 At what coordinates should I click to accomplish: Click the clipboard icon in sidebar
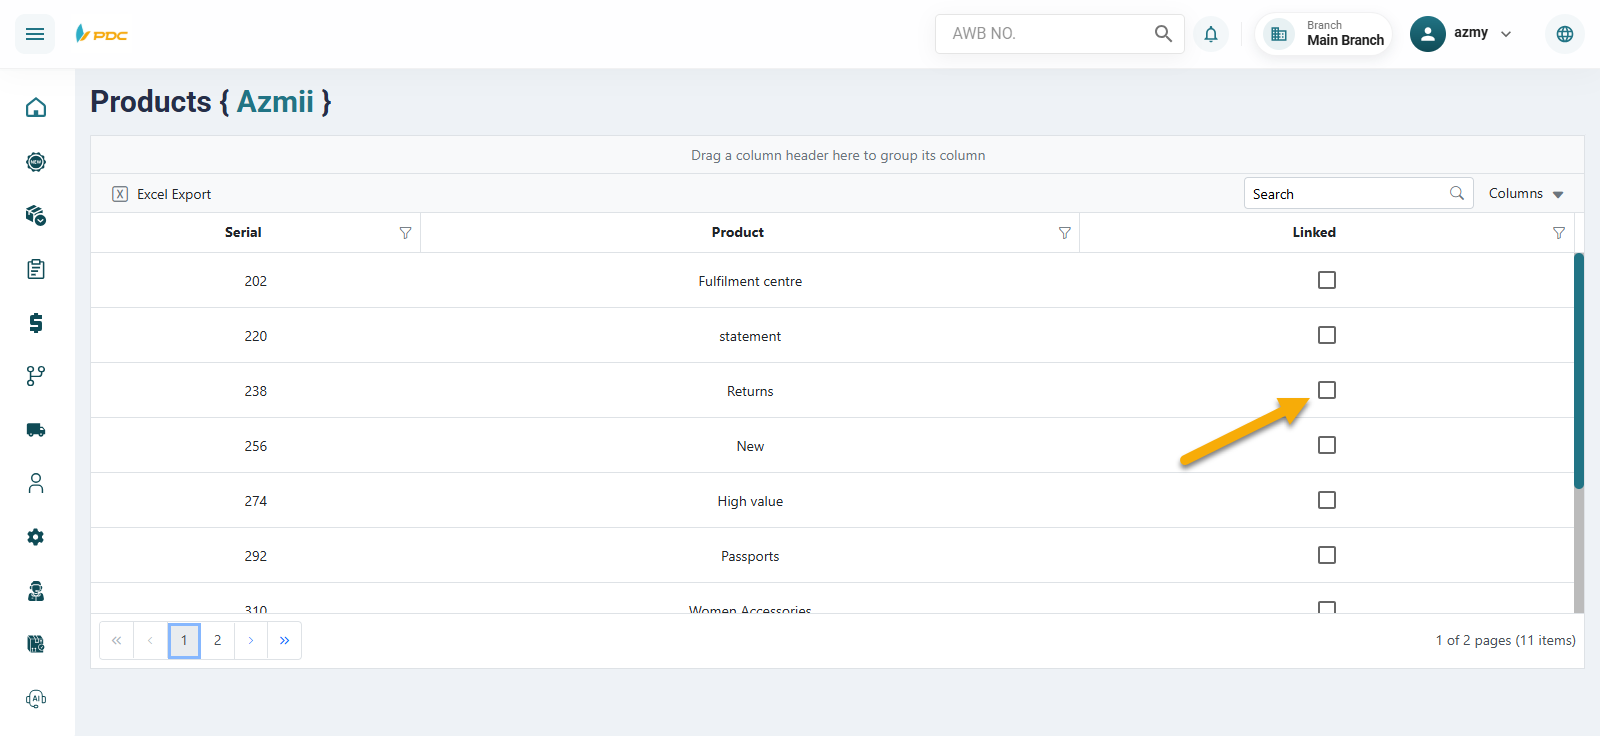tap(36, 269)
